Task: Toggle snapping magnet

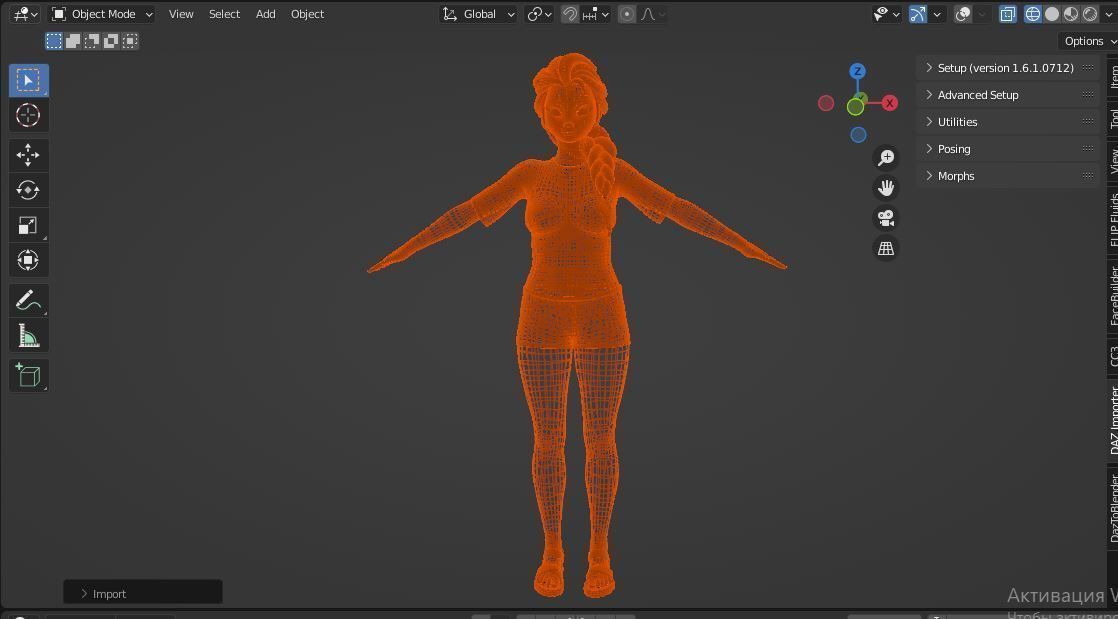Action: [570, 14]
